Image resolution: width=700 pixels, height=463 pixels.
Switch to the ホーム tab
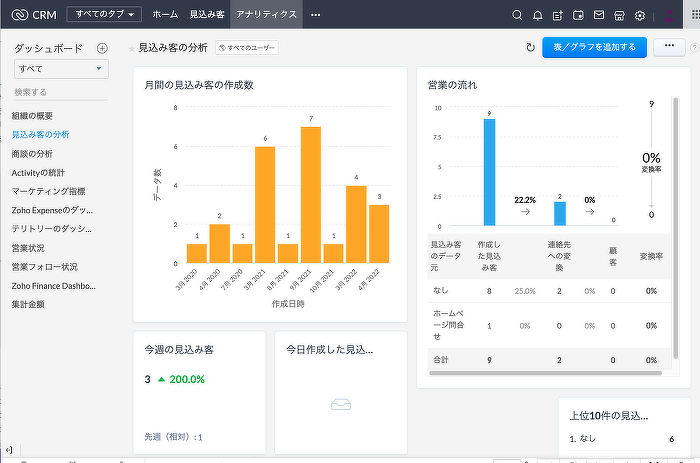[x=166, y=15]
